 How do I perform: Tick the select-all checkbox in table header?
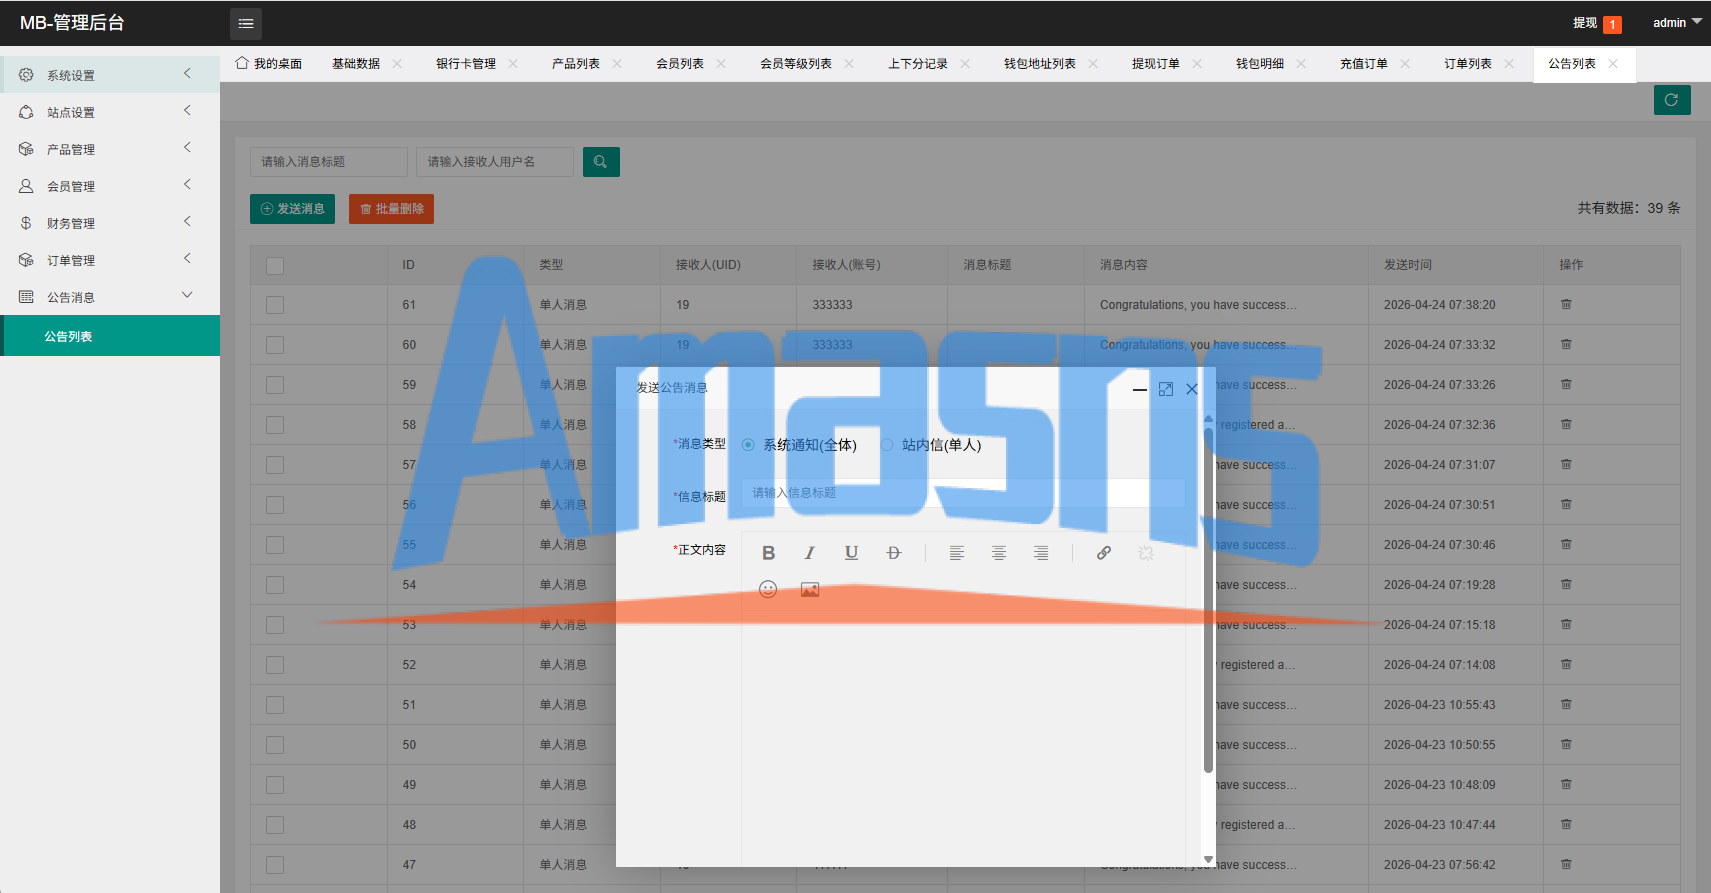pyautogui.click(x=275, y=265)
